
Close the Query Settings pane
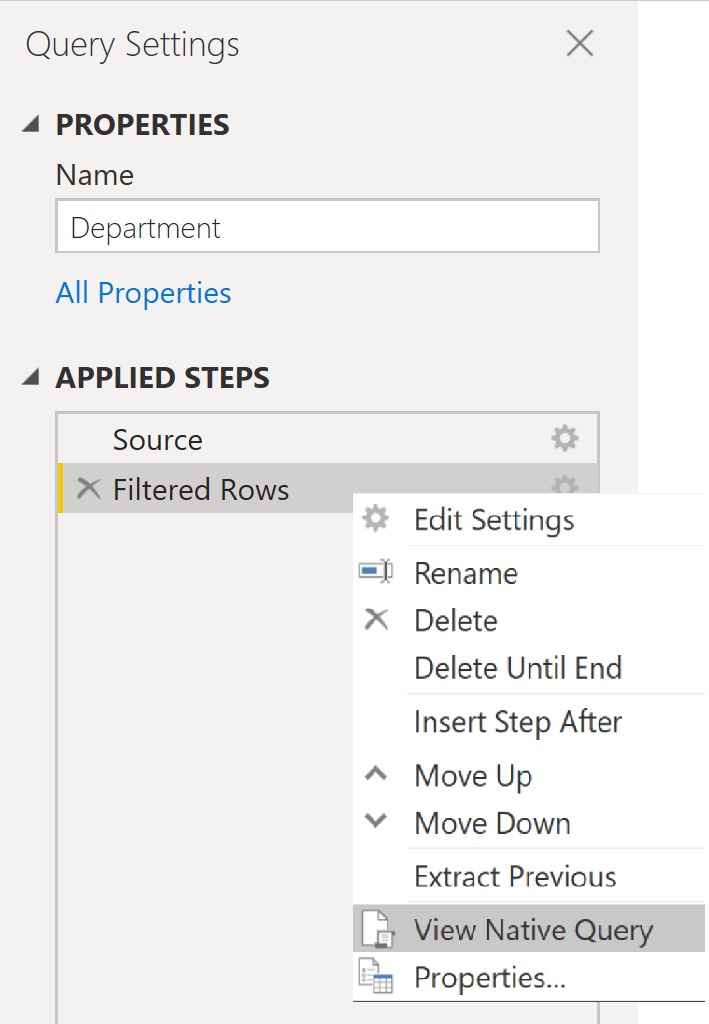coord(579,43)
